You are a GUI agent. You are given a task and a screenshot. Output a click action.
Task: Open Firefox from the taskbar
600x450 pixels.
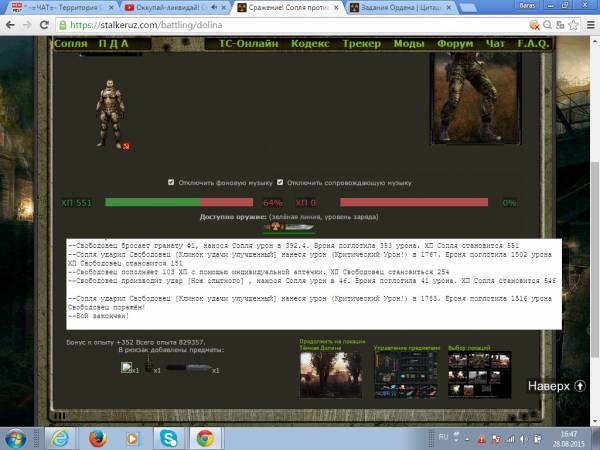coord(96,438)
